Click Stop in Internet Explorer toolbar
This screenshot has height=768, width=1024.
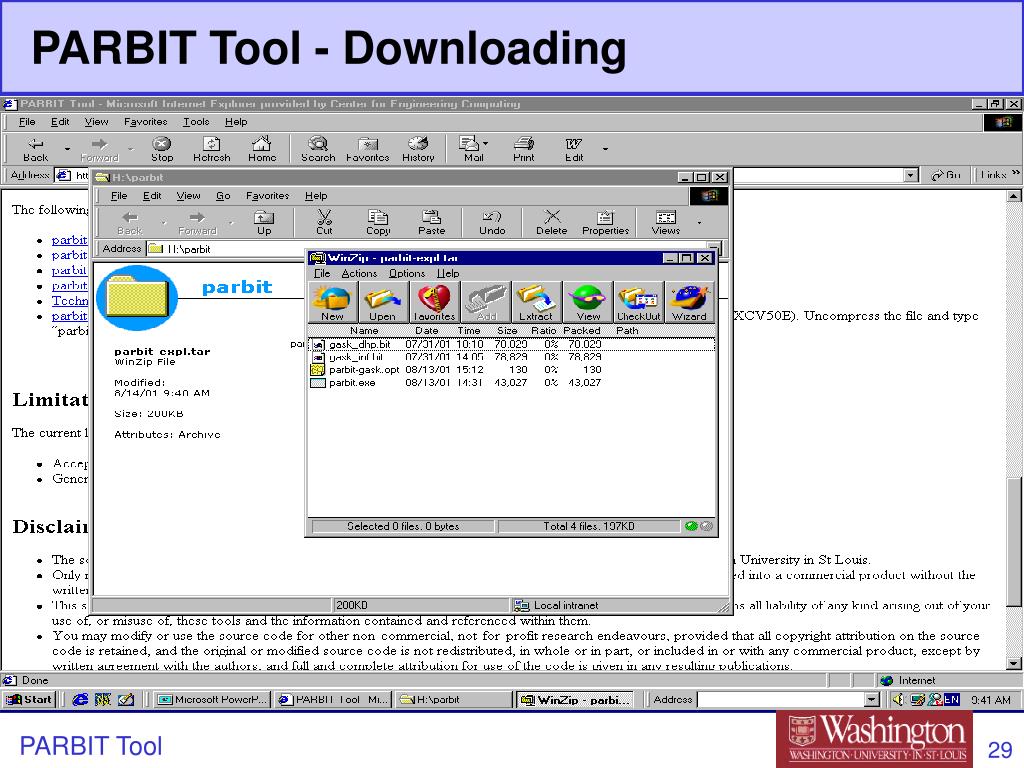point(162,150)
